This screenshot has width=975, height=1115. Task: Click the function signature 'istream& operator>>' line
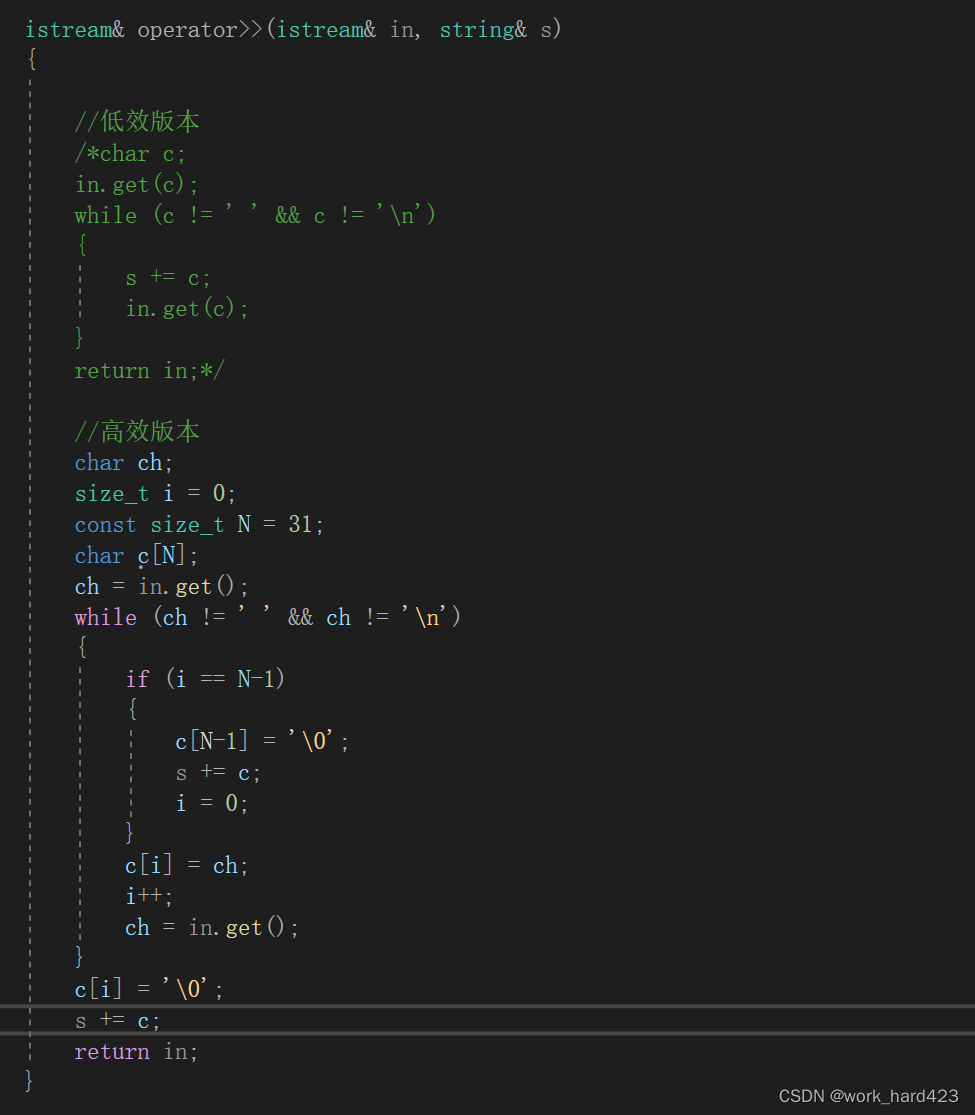pyautogui.click(x=293, y=30)
